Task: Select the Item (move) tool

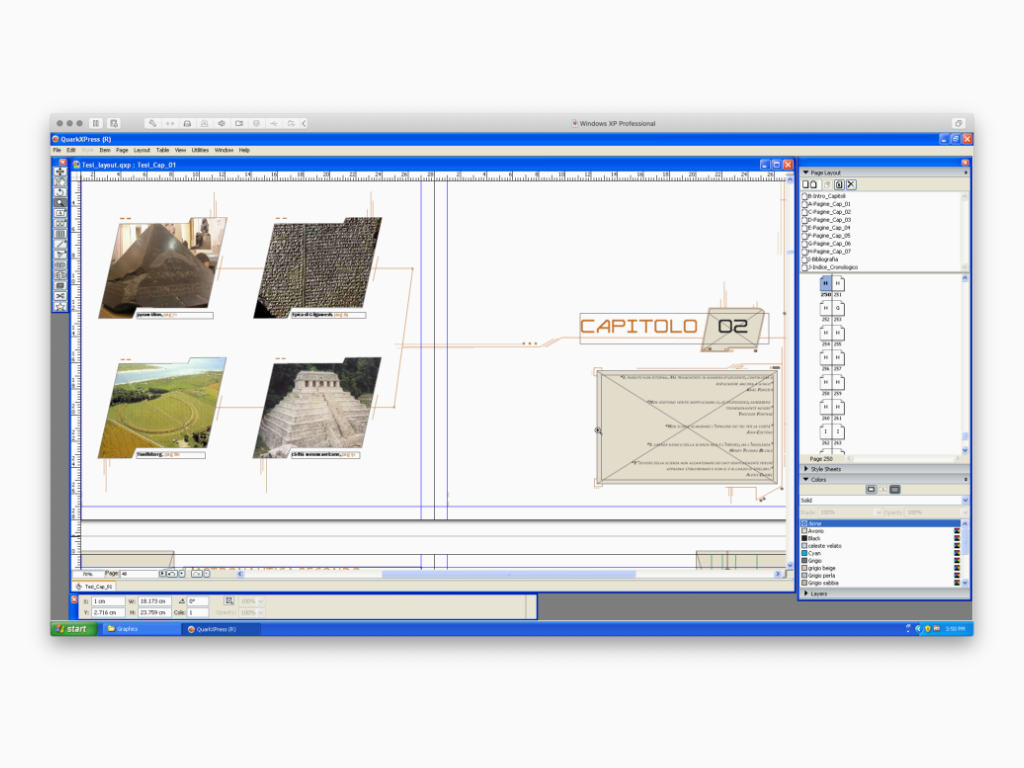Action: 60,172
